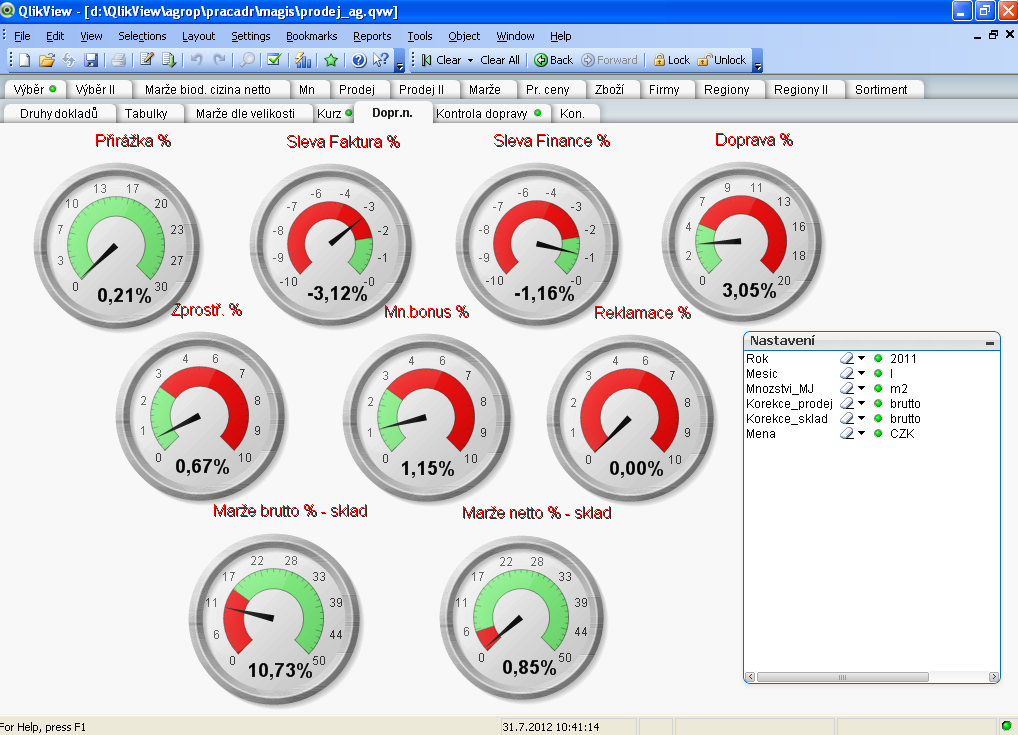
Task: Click the Reklamace % gauge
Action: point(630,418)
